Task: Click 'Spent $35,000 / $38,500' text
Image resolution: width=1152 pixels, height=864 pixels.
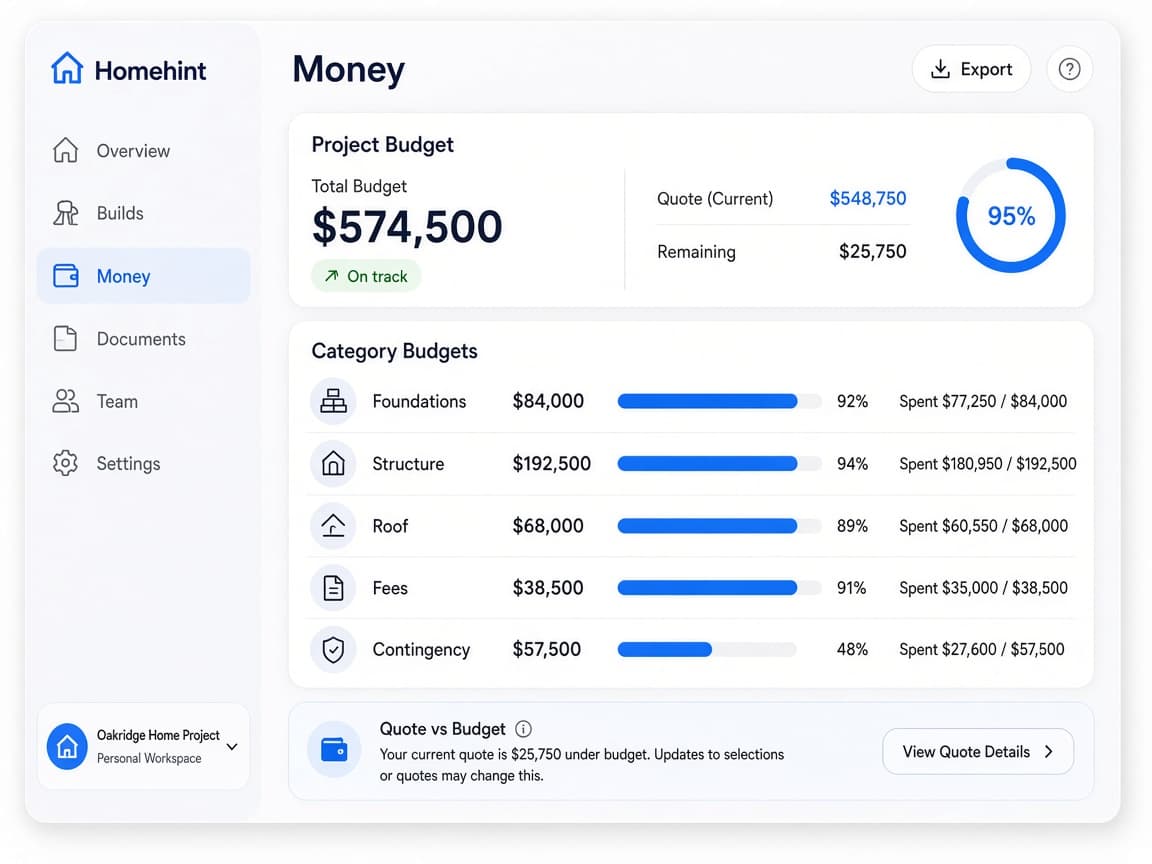Action: pyautogui.click(x=984, y=588)
